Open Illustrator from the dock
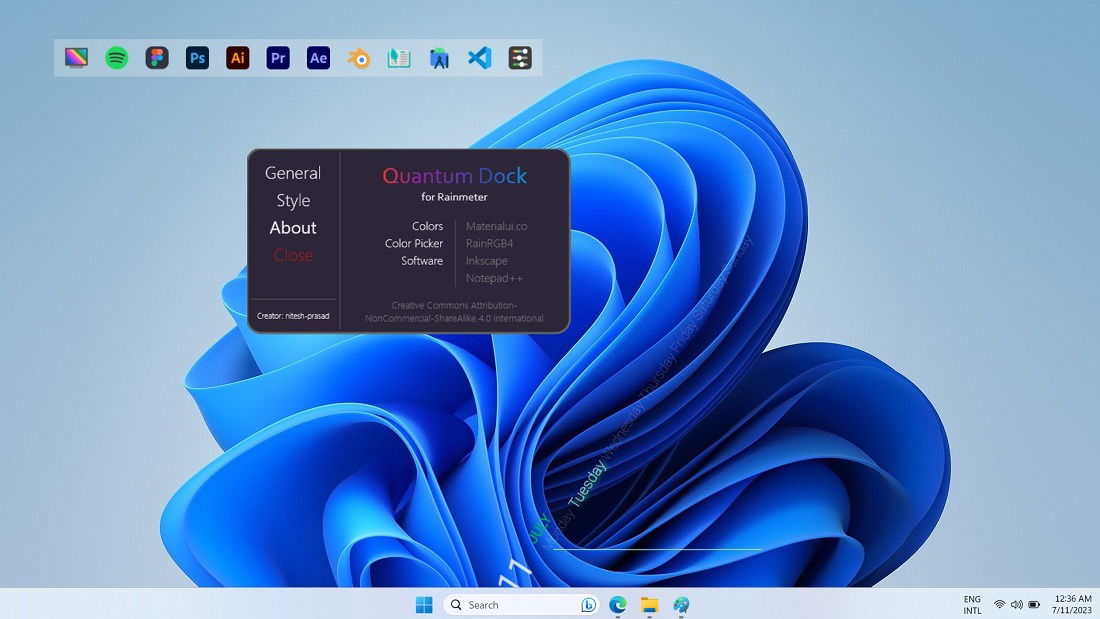This screenshot has width=1100, height=619. 237,57
